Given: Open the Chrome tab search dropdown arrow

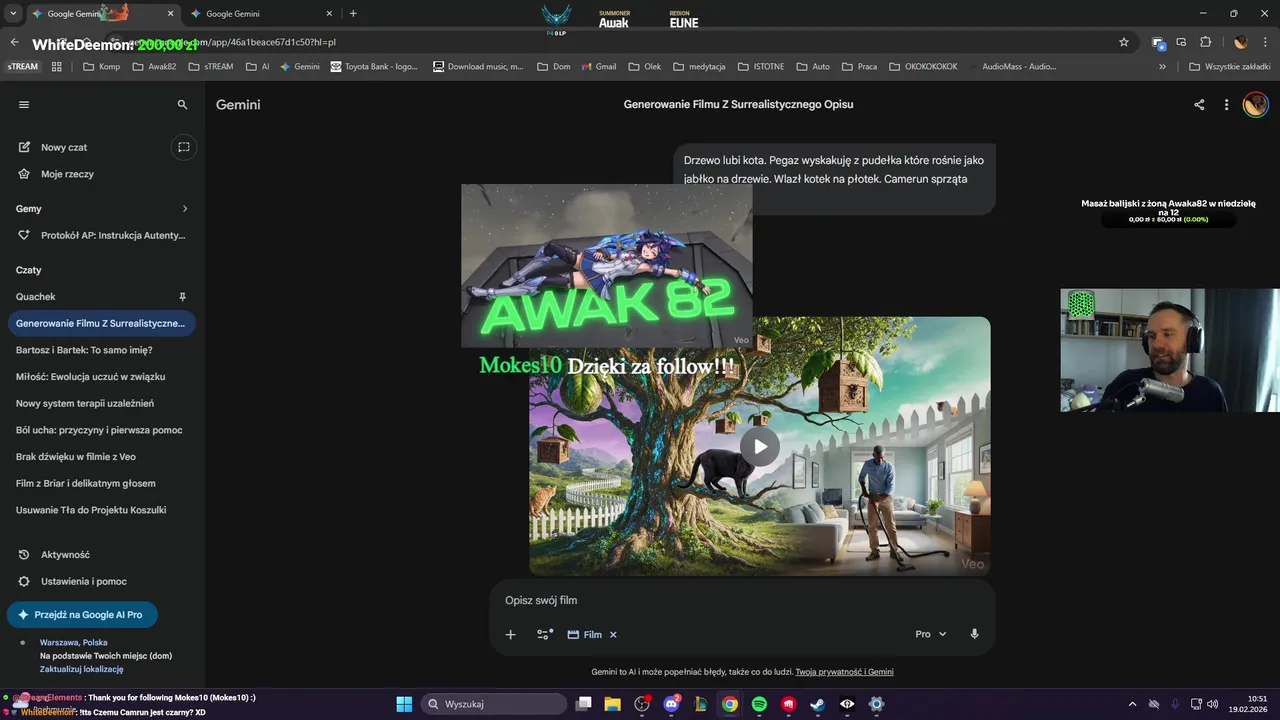Looking at the screenshot, I should click(13, 13).
